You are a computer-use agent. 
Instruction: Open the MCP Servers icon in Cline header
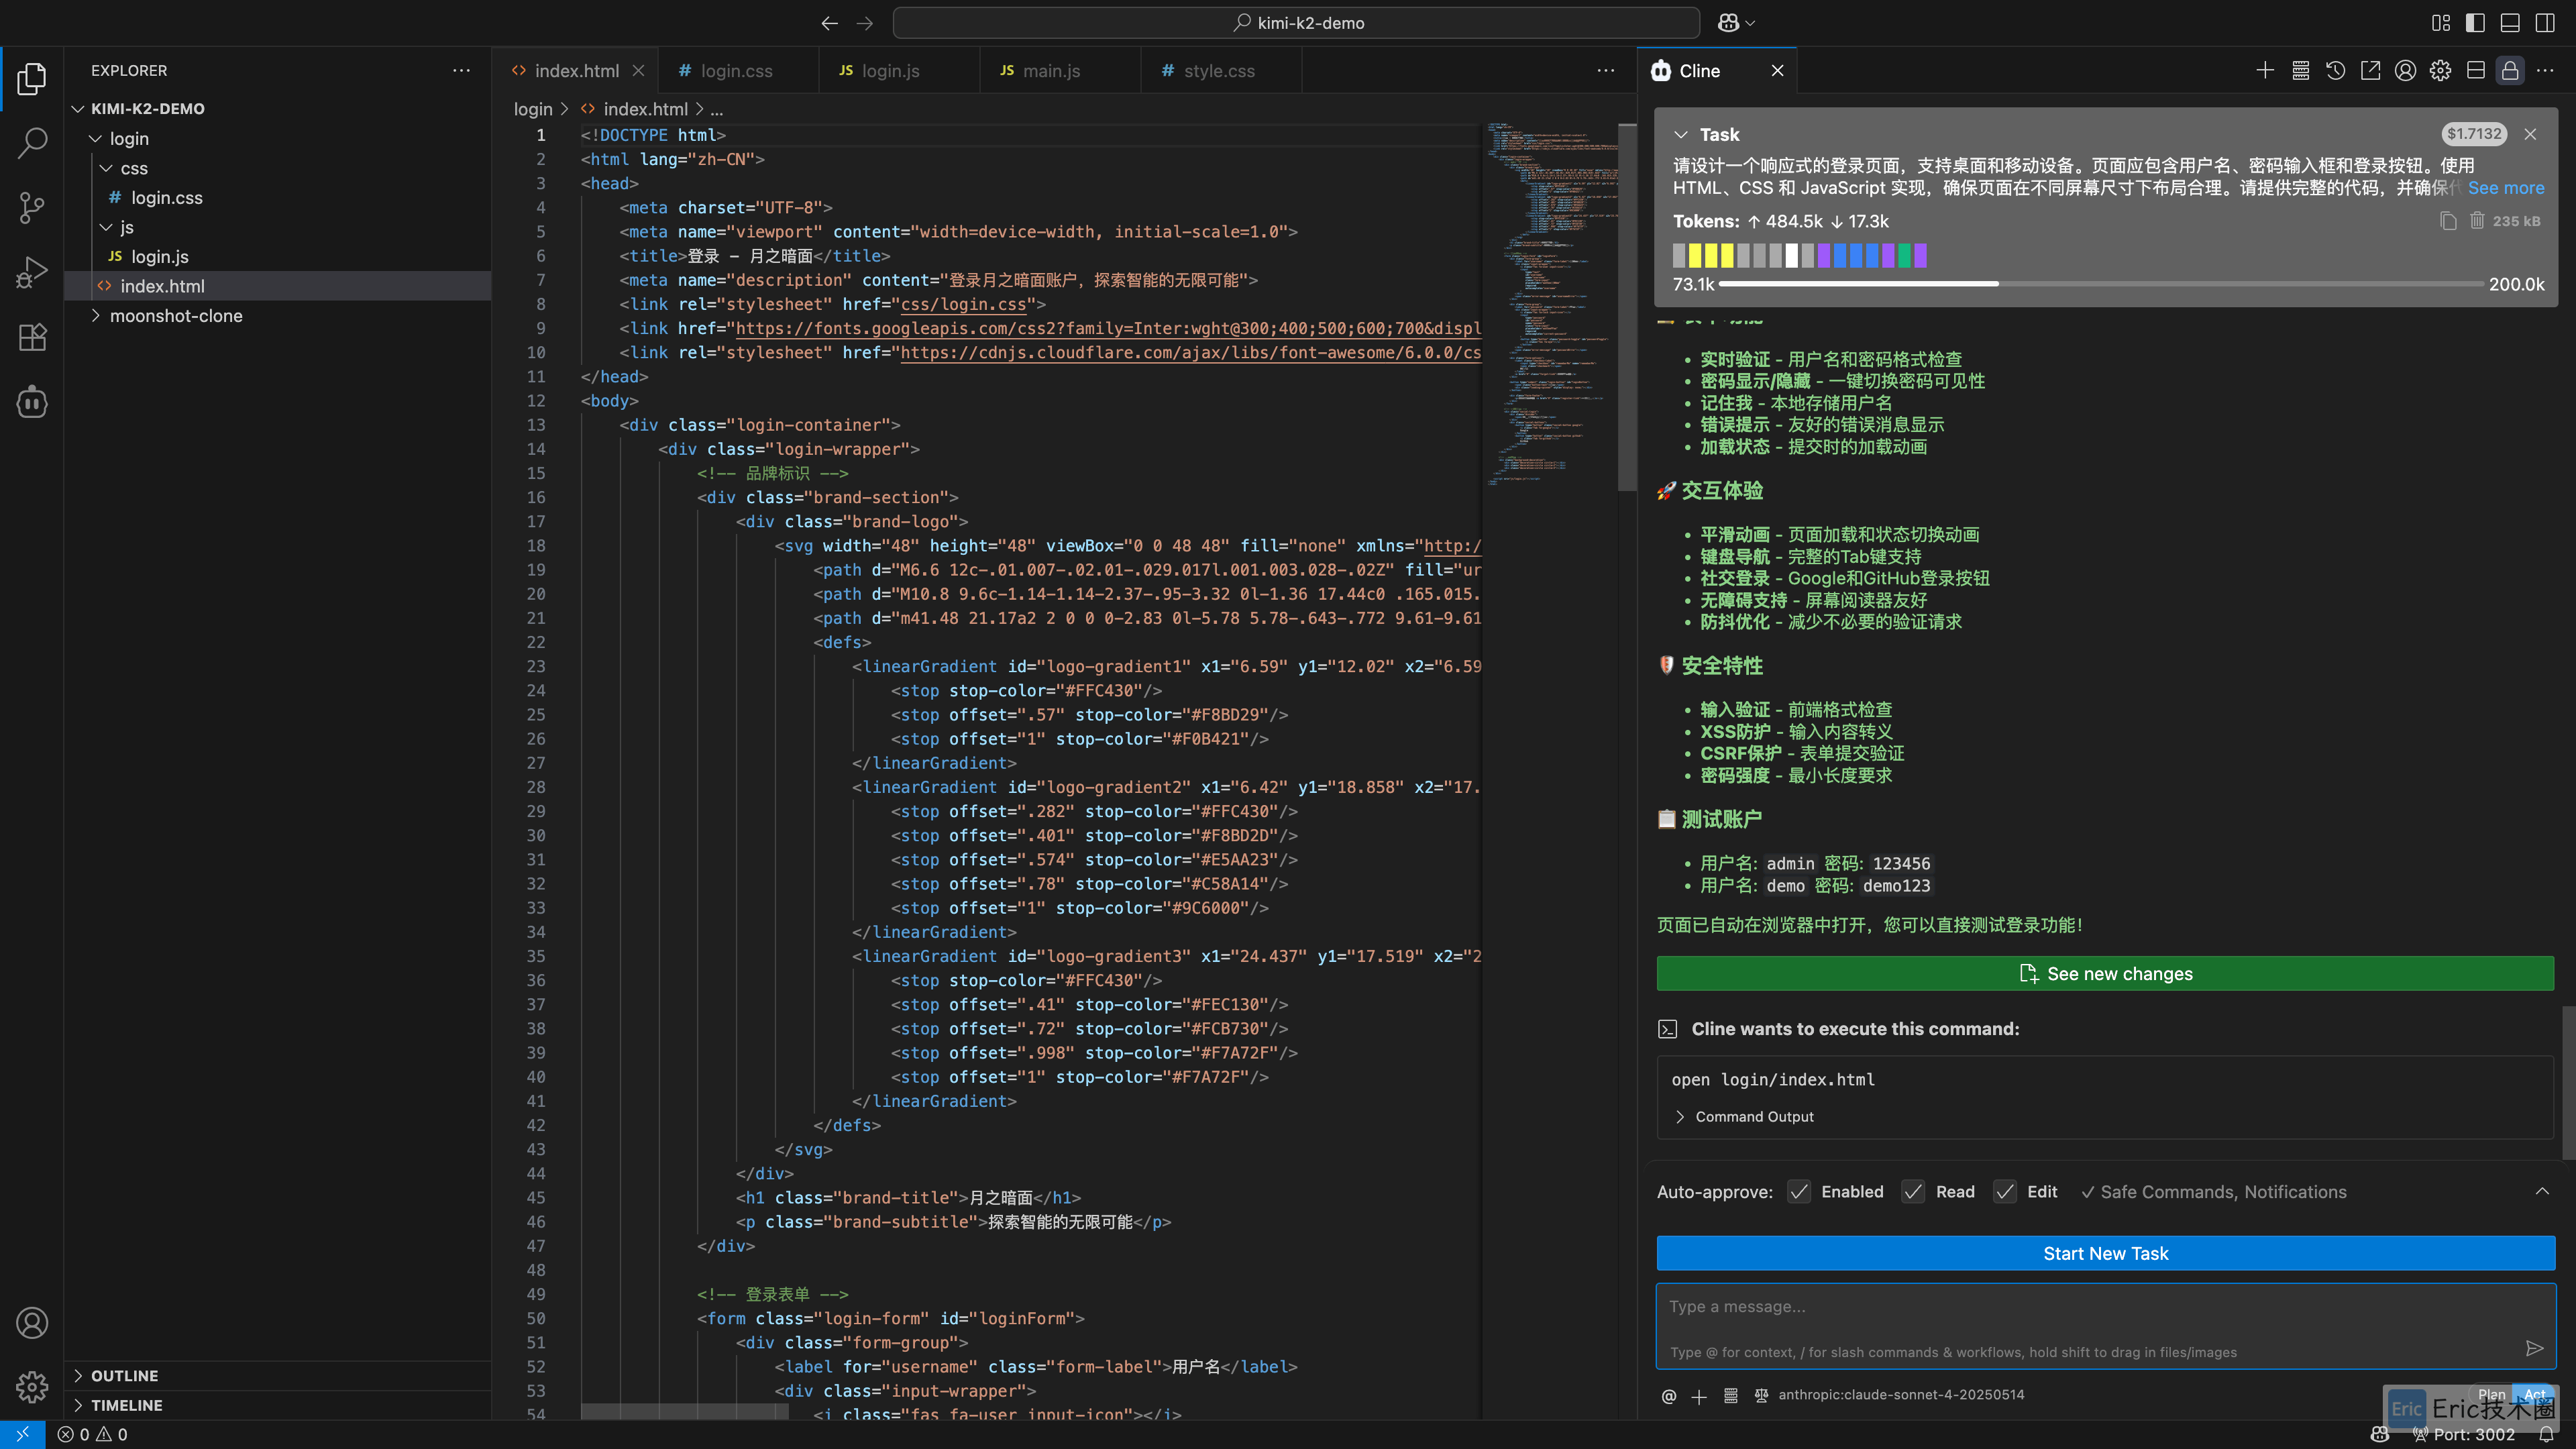[2300, 70]
